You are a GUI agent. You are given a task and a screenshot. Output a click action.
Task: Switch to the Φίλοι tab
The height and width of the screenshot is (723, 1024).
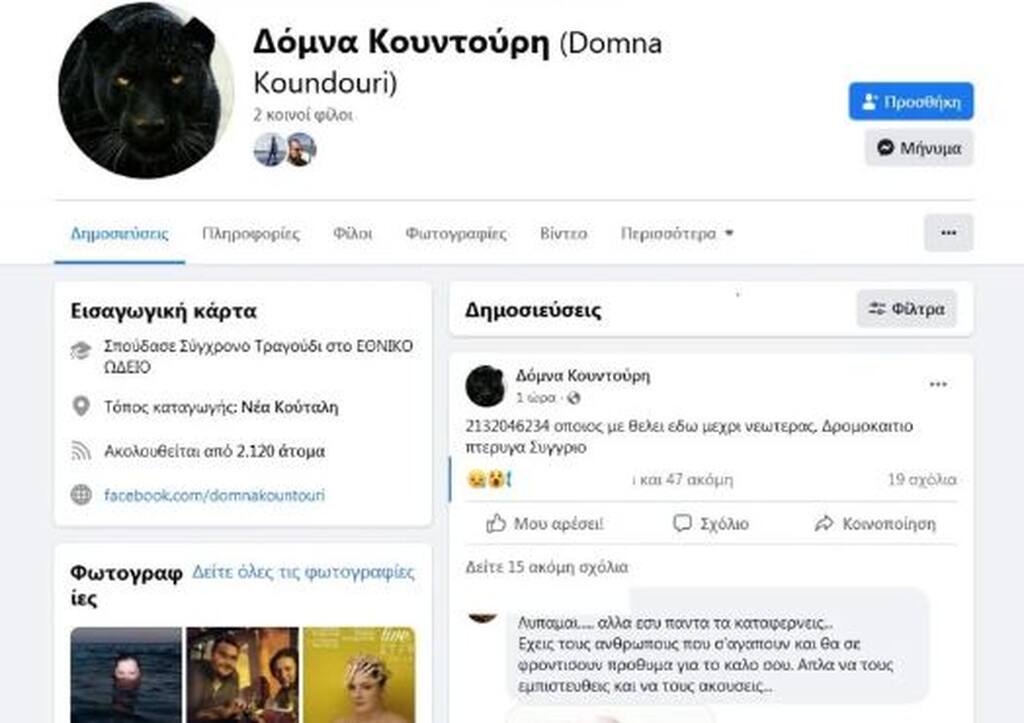353,234
